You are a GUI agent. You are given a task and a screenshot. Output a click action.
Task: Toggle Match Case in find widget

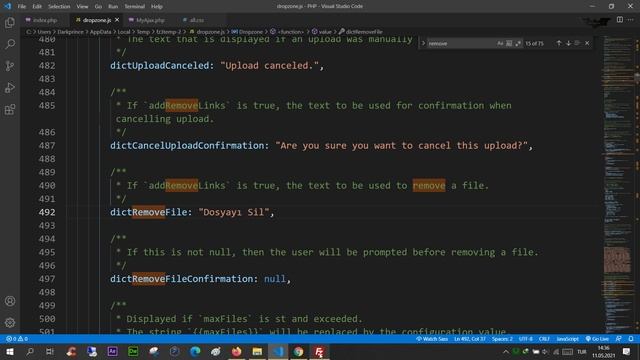click(x=500, y=43)
